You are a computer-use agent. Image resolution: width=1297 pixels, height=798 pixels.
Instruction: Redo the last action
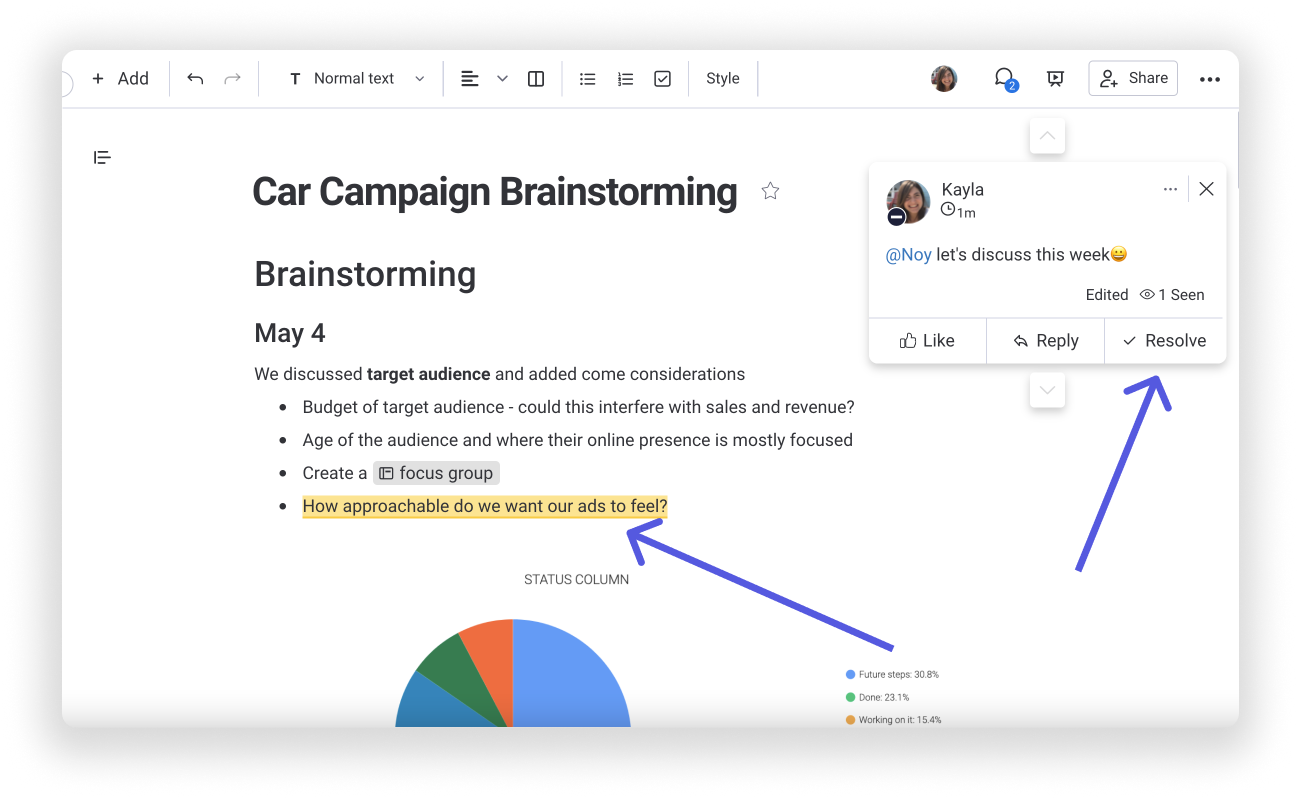(x=232, y=78)
